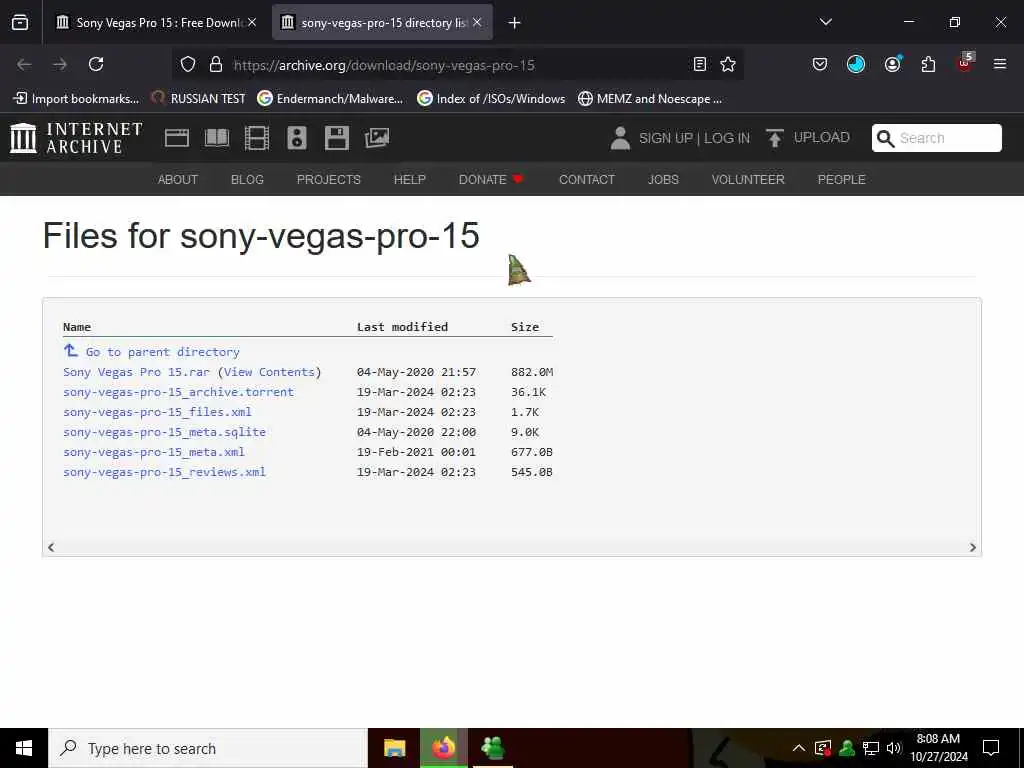
Task: Open sony-vegas-pro-15_reviews.xml
Action: (x=165, y=472)
